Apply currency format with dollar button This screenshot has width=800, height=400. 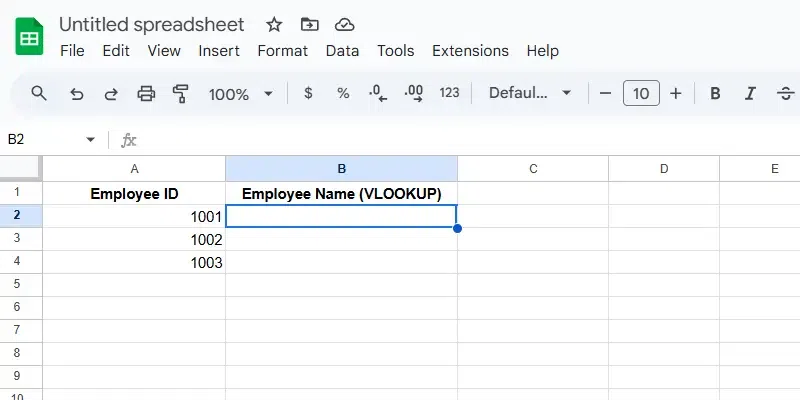click(x=308, y=93)
